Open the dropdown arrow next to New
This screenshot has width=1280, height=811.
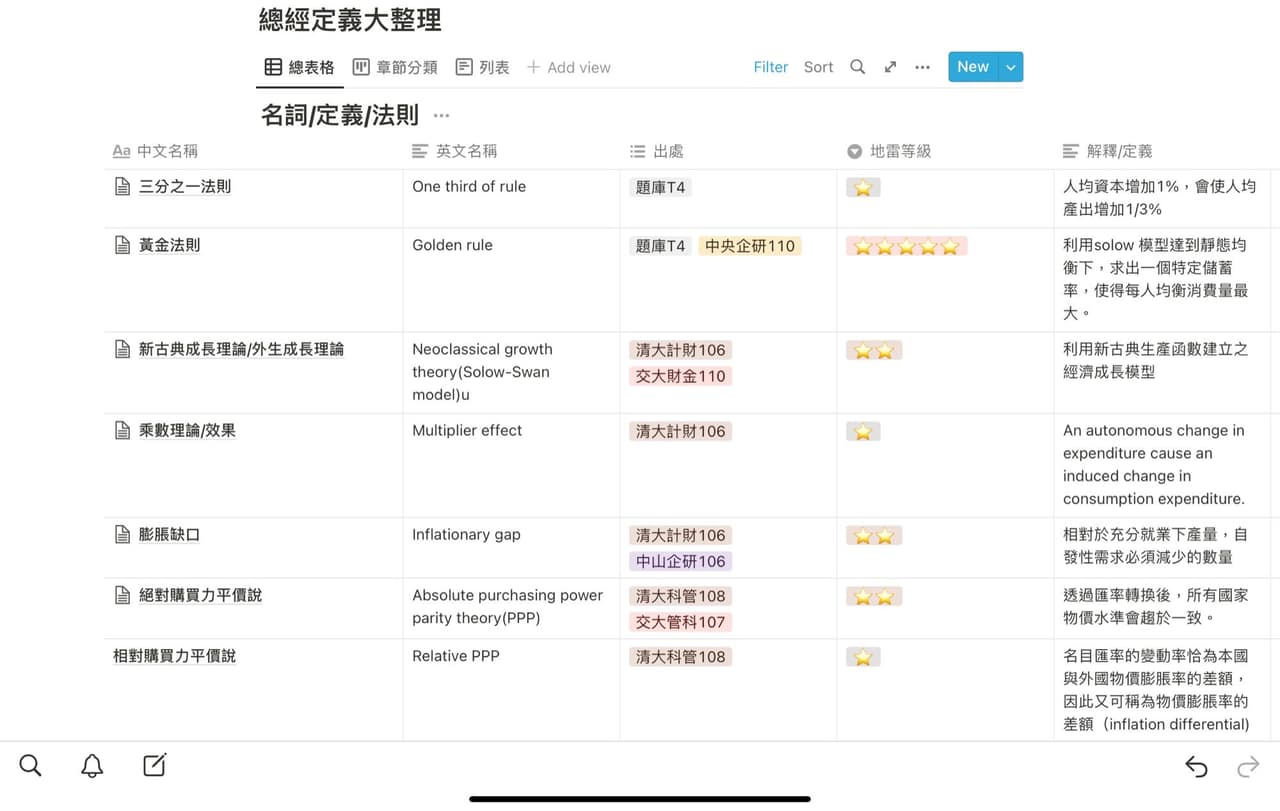[x=1010, y=66]
